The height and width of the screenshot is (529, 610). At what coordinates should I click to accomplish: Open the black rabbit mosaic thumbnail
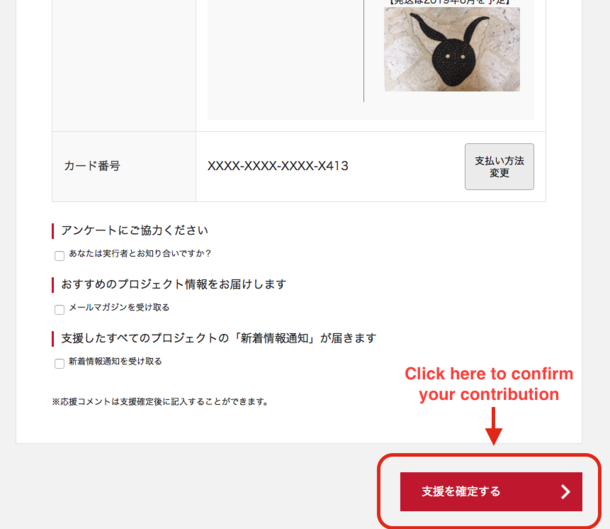click(x=452, y=49)
